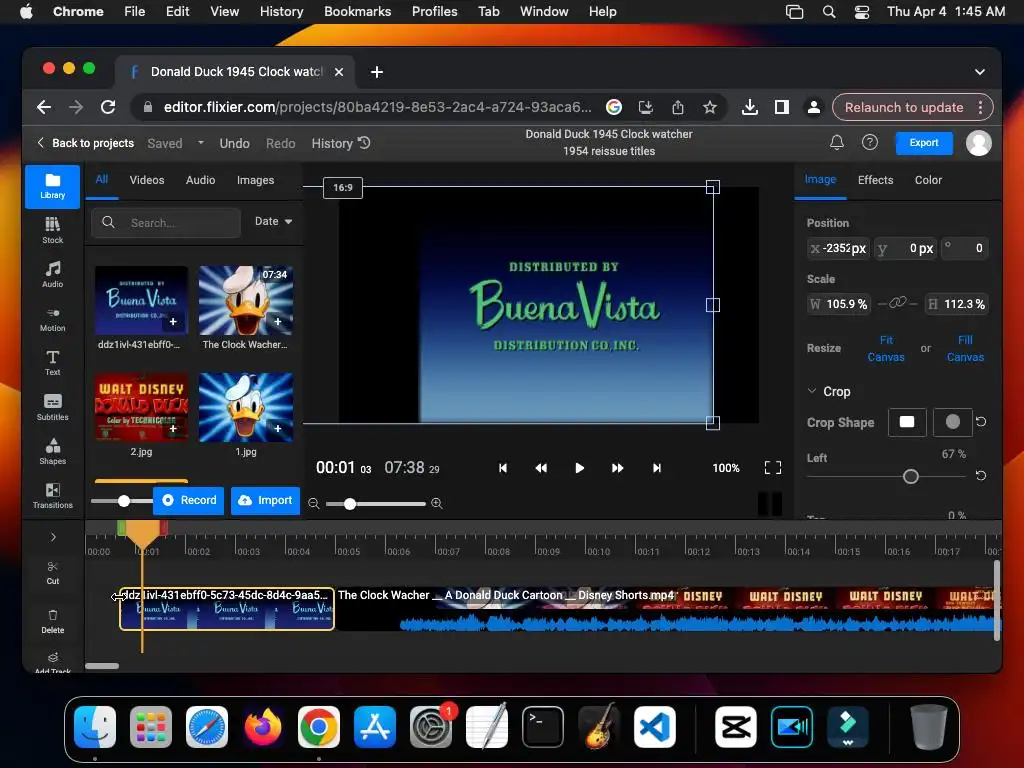Screen dimensions: 1024x768
Task: Open the 16:9 aspect ratio selector
Action: [x=343, y=187]
